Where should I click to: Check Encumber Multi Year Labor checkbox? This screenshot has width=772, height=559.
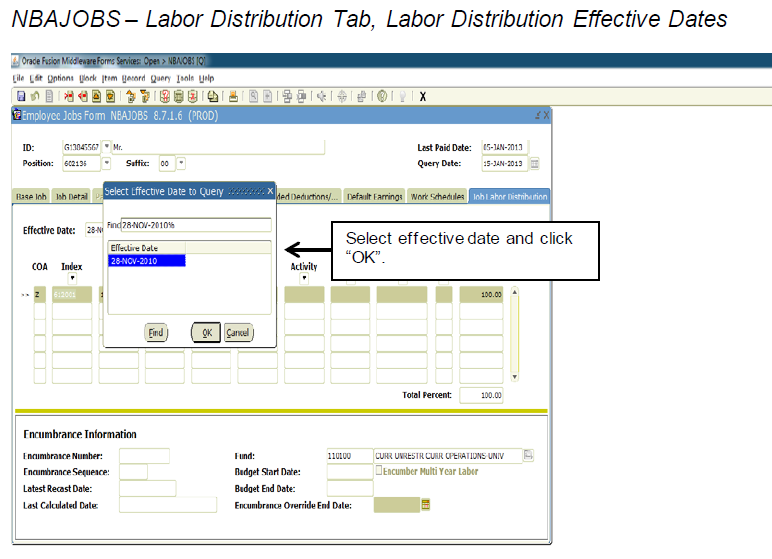pos(379,471)
